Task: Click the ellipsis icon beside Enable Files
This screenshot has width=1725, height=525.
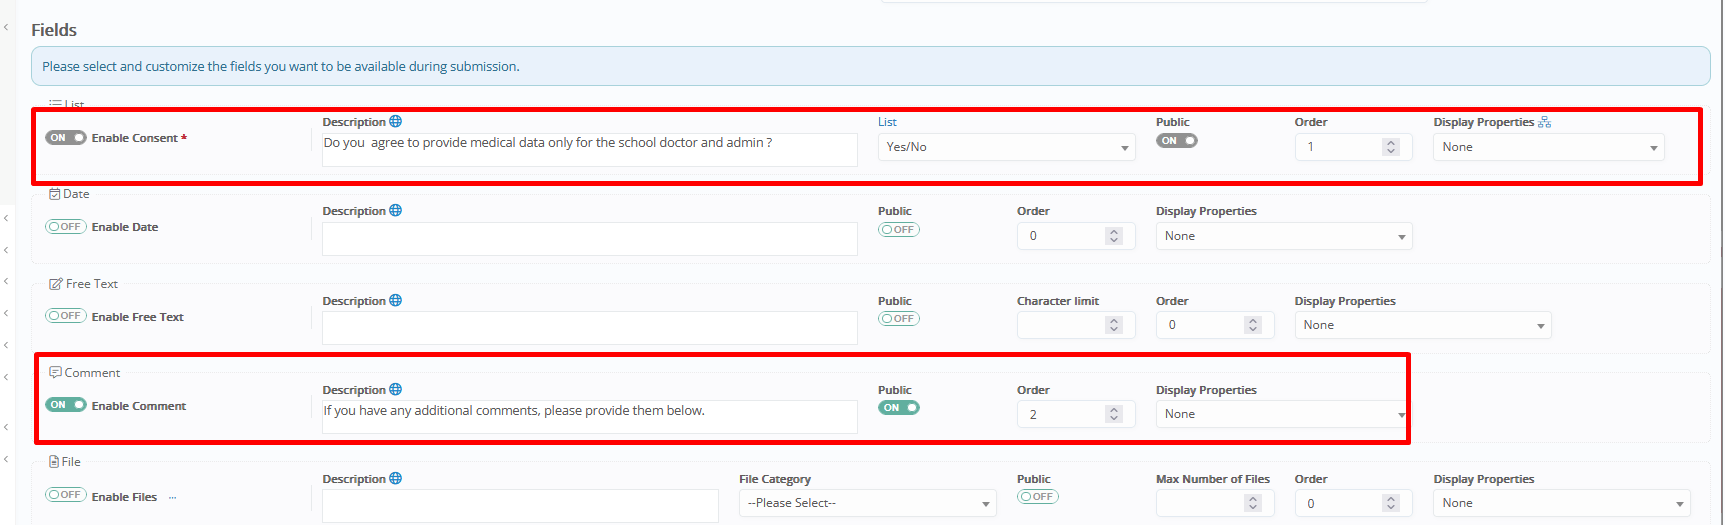Action: [173, 497]
